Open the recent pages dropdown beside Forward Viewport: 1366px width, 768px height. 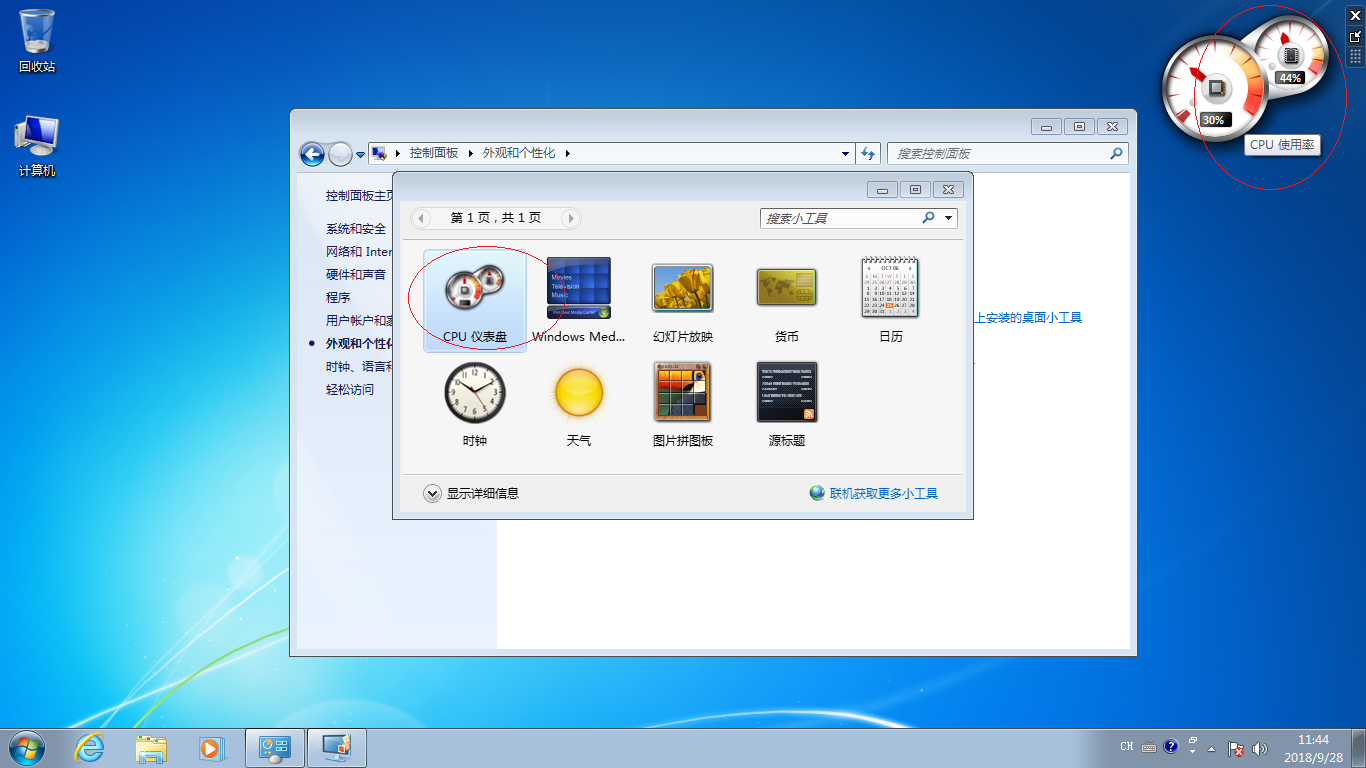click(361, 155)
